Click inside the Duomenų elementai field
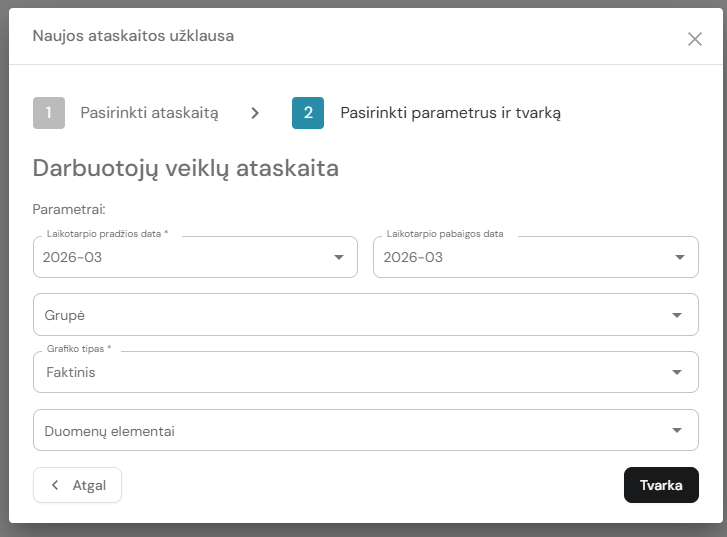 (350, 431)
